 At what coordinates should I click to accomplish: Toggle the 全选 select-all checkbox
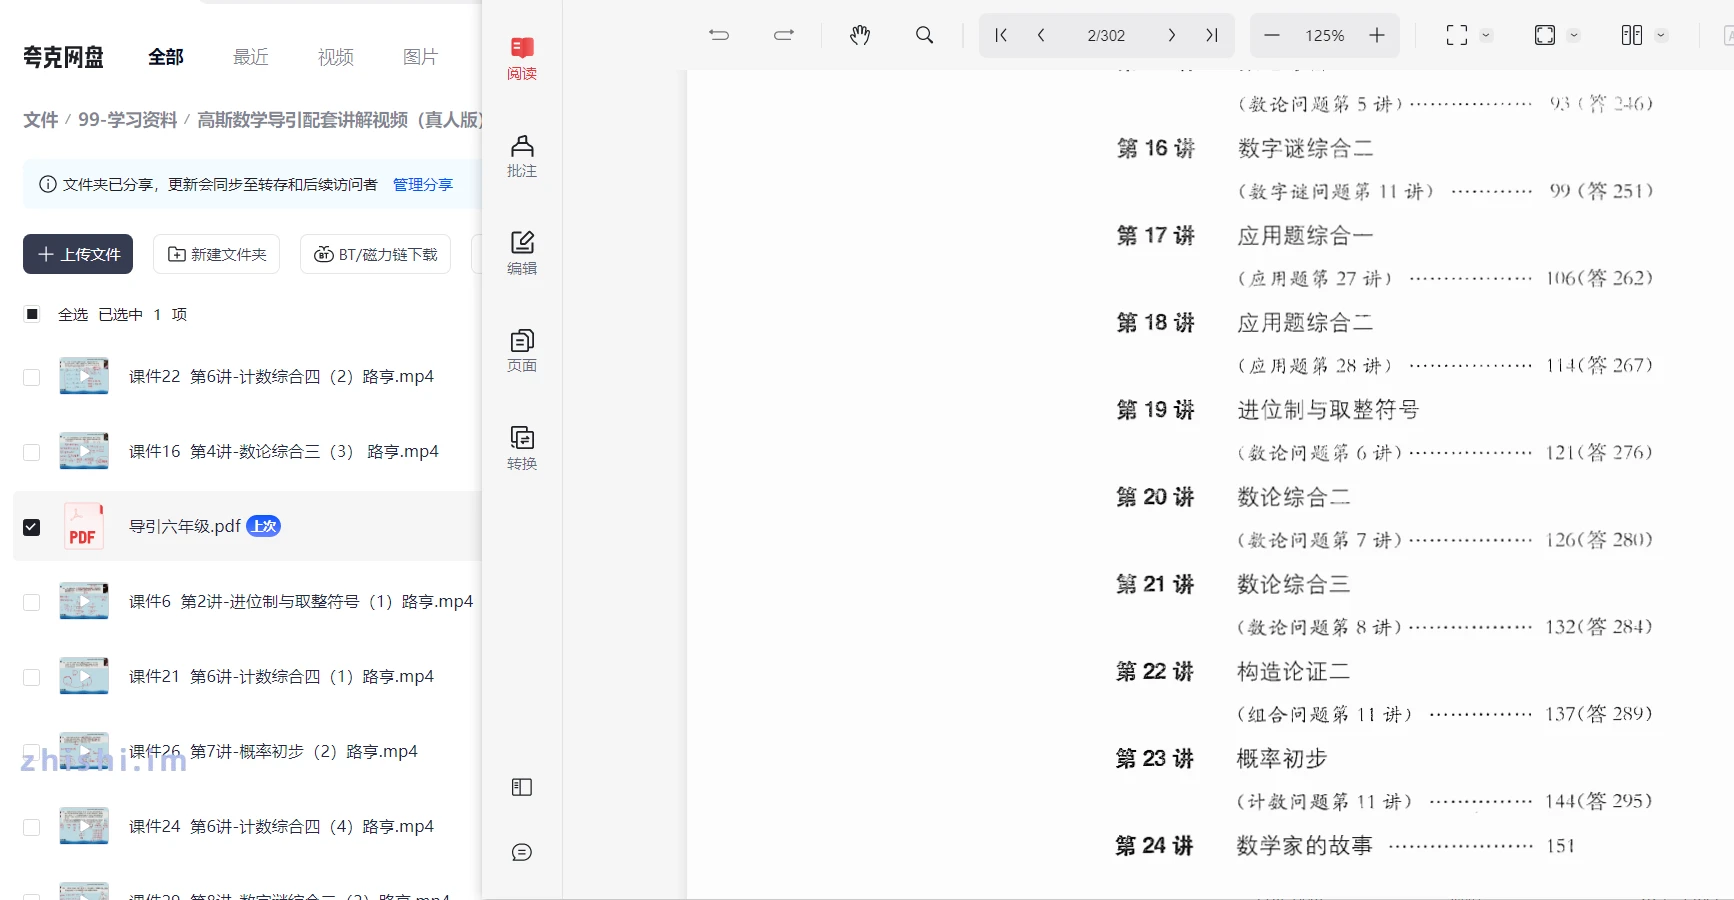point(32,314)
